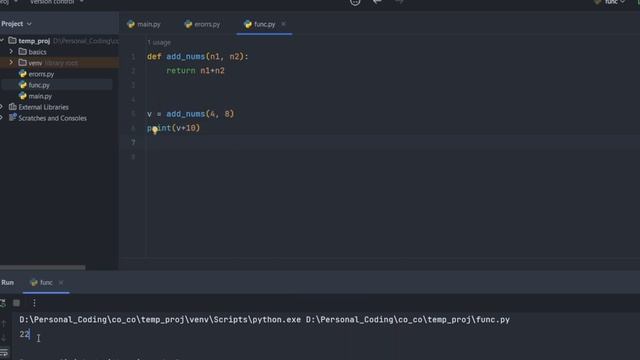Click line number 1 in gutter

click(133, 56)
